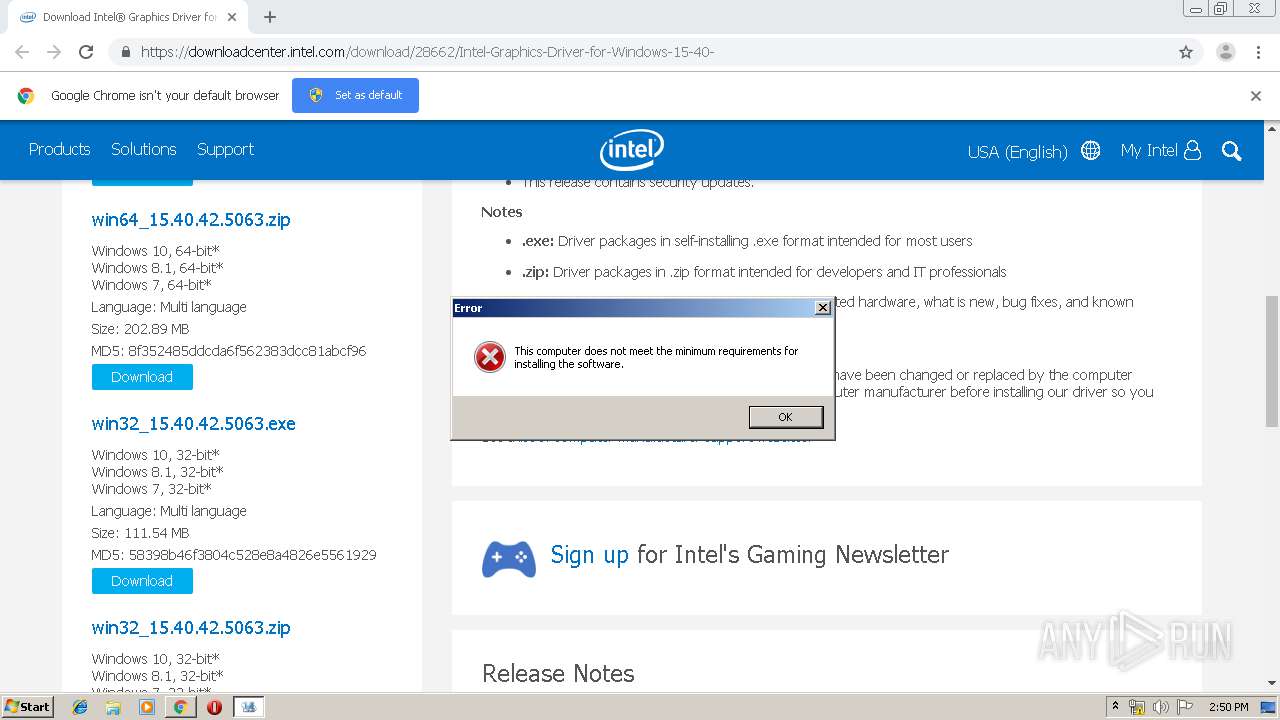This screenshot has width=1280, height=720.
Task: Dismiss the default browser infobar
Action: pos(1256,96)
